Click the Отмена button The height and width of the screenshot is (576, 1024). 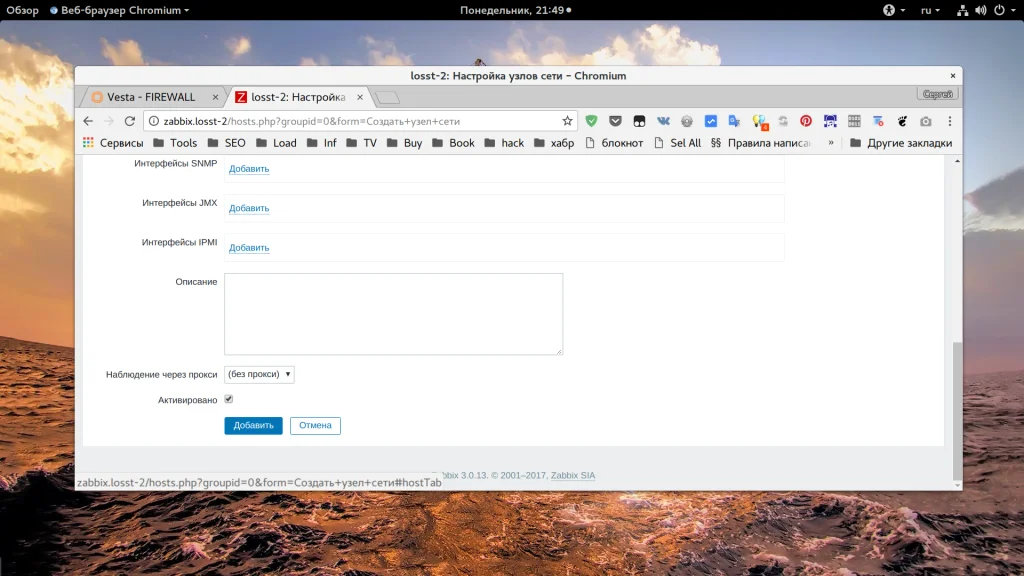click(x=315, y=425)
